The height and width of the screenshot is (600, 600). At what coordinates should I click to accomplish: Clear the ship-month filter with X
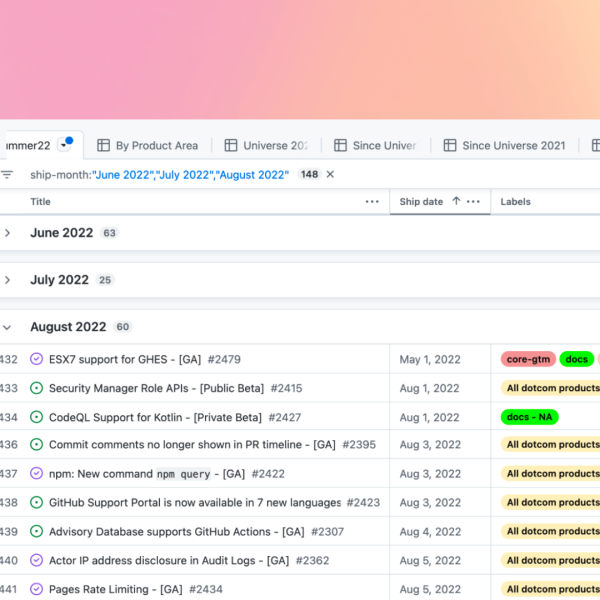(330, 174)
